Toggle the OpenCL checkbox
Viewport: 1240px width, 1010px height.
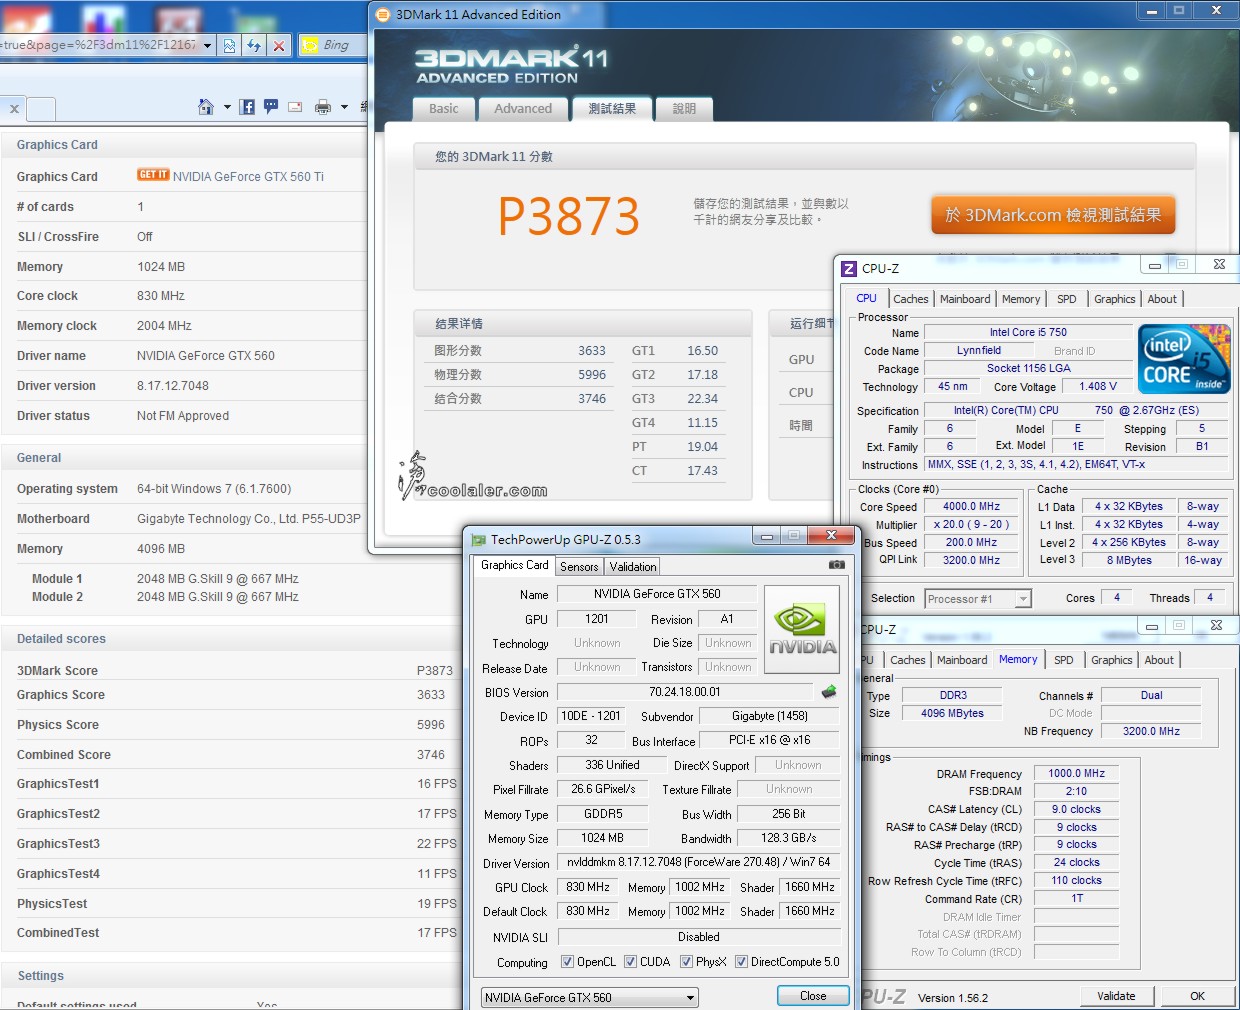point(568,962)
